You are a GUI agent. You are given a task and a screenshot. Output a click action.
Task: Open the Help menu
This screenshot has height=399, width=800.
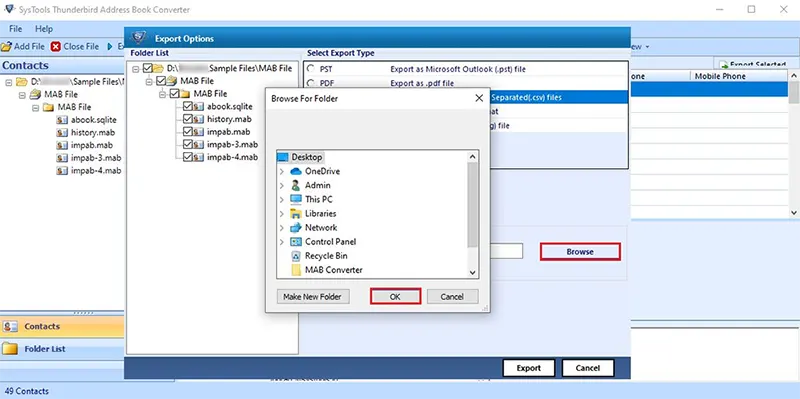(x=44, y=29)
